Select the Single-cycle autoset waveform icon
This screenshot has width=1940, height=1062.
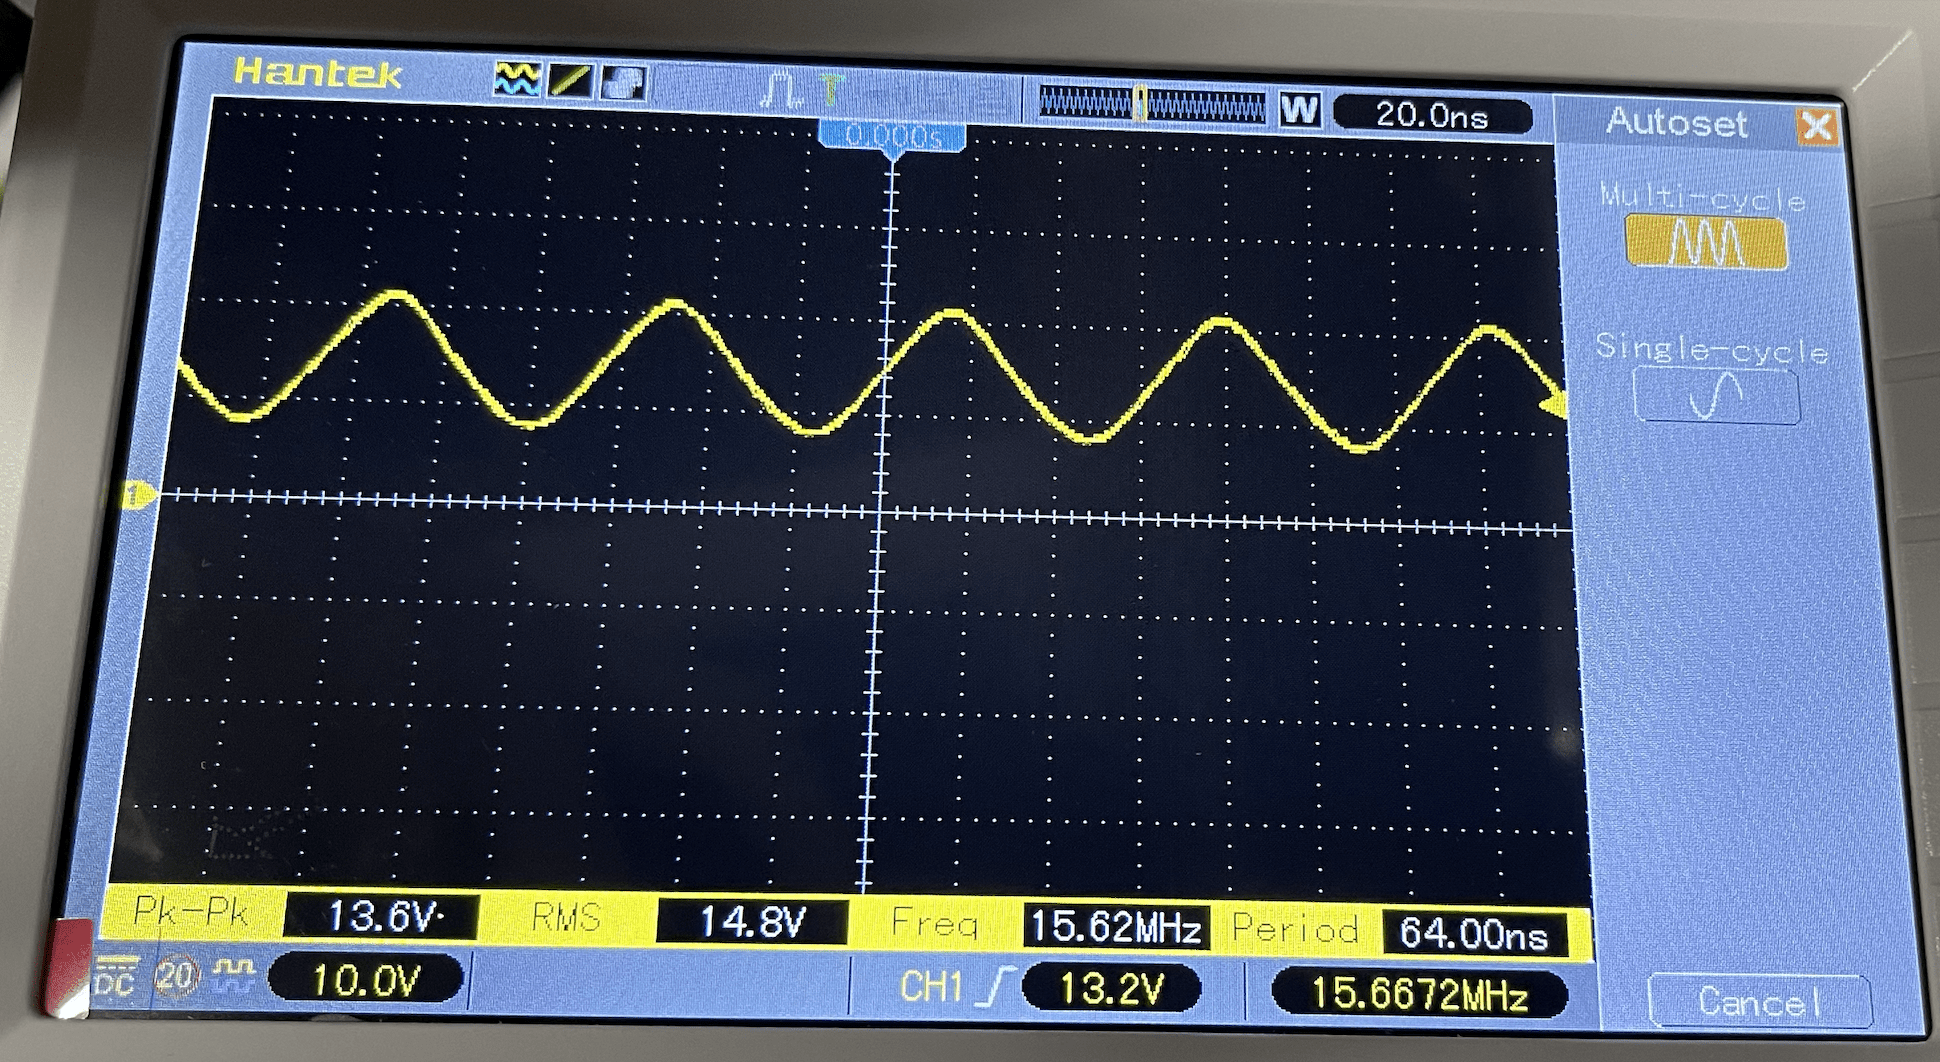(x=1716, y=396)
